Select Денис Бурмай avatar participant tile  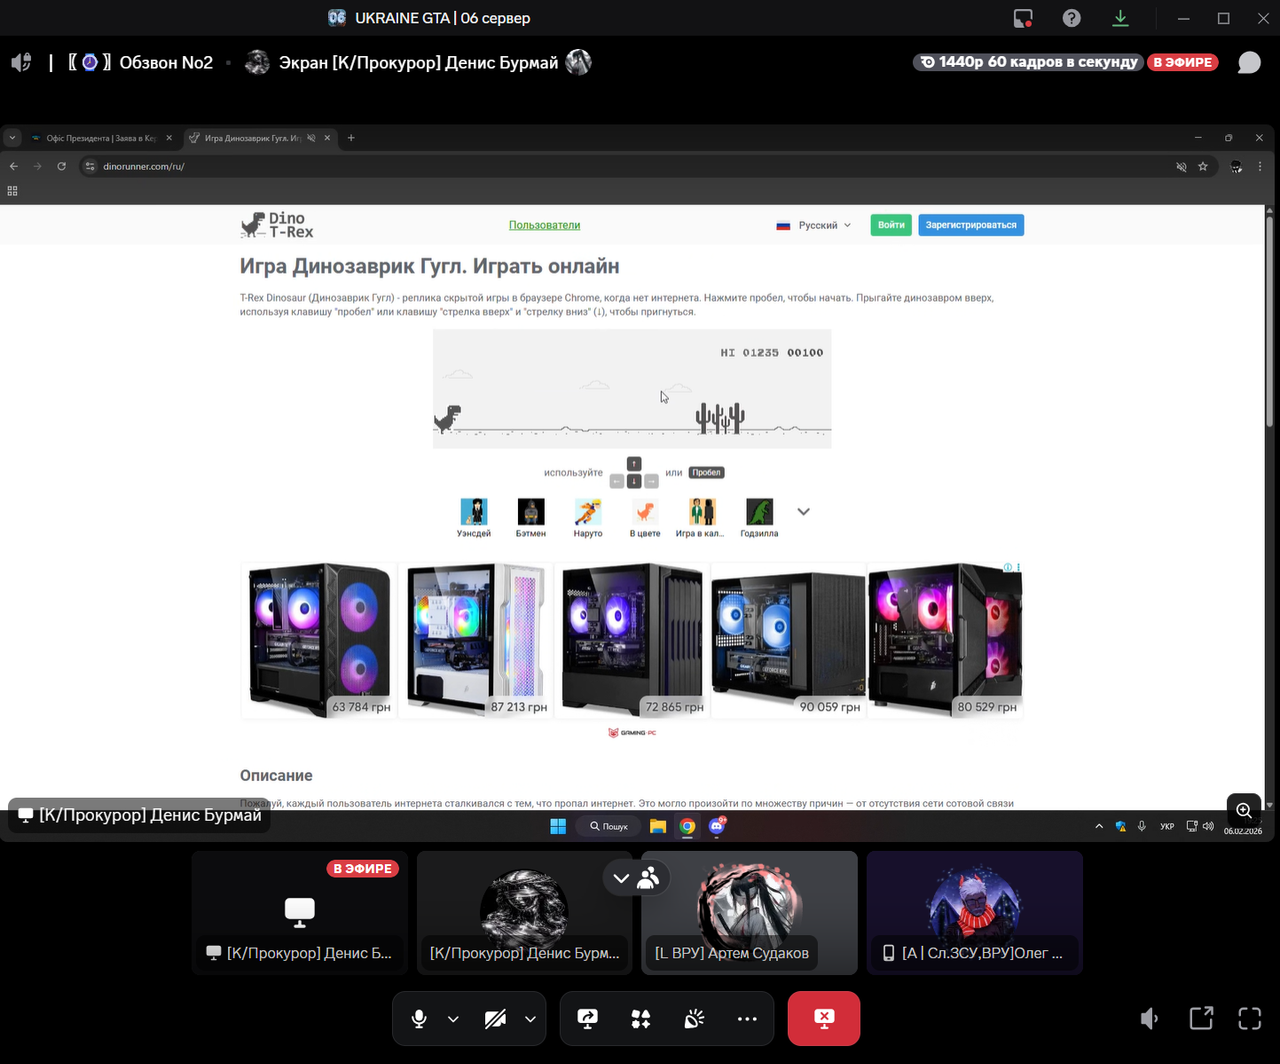(525, 913)
